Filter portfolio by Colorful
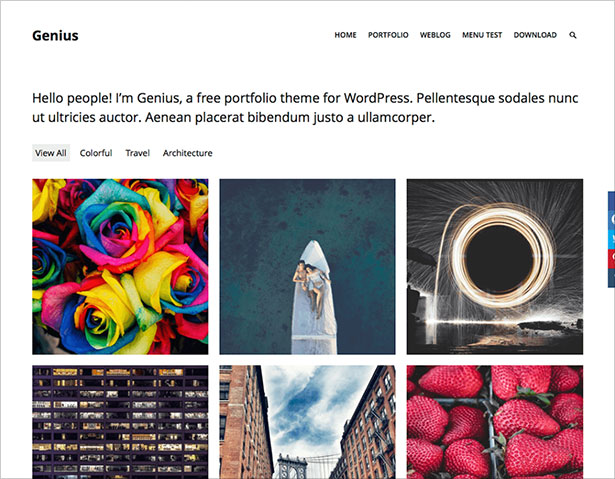Image resolution: width=615 pixels, height=479 pixels. [96, 153]
